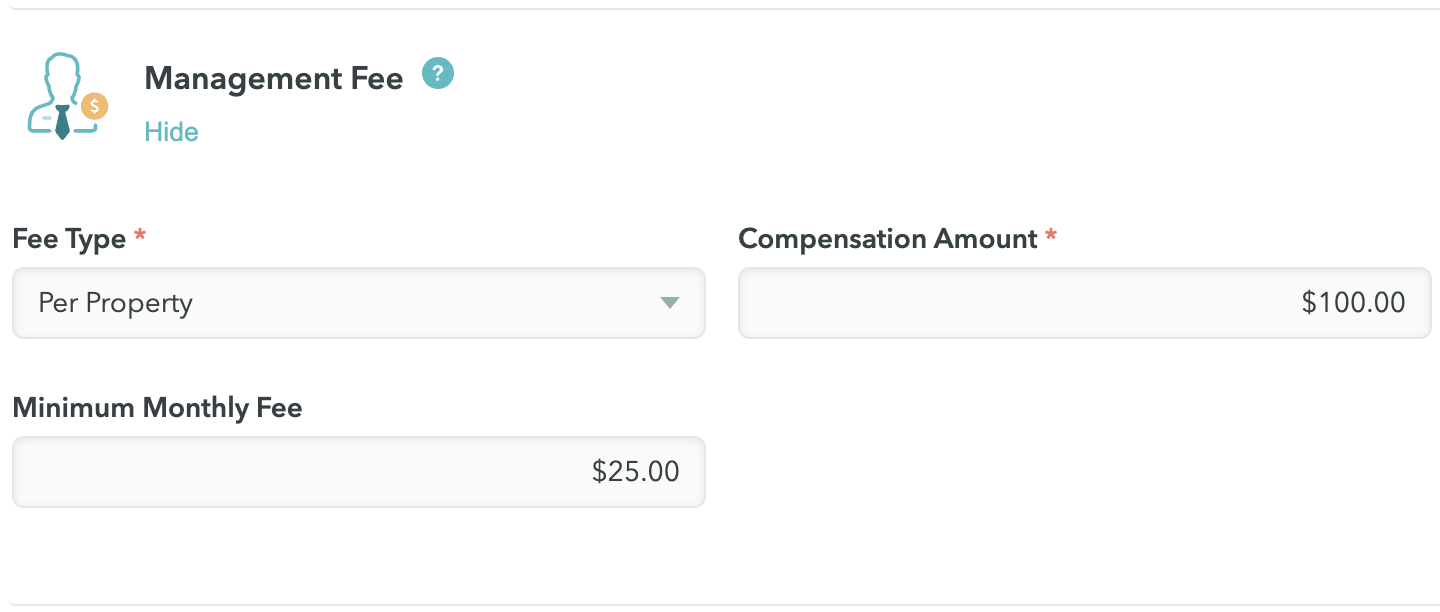Image resolution: width=1440 pixels, height=612 pixels.
Task: Click the Compensation Amount label
Action: click(x=888, y=239)
